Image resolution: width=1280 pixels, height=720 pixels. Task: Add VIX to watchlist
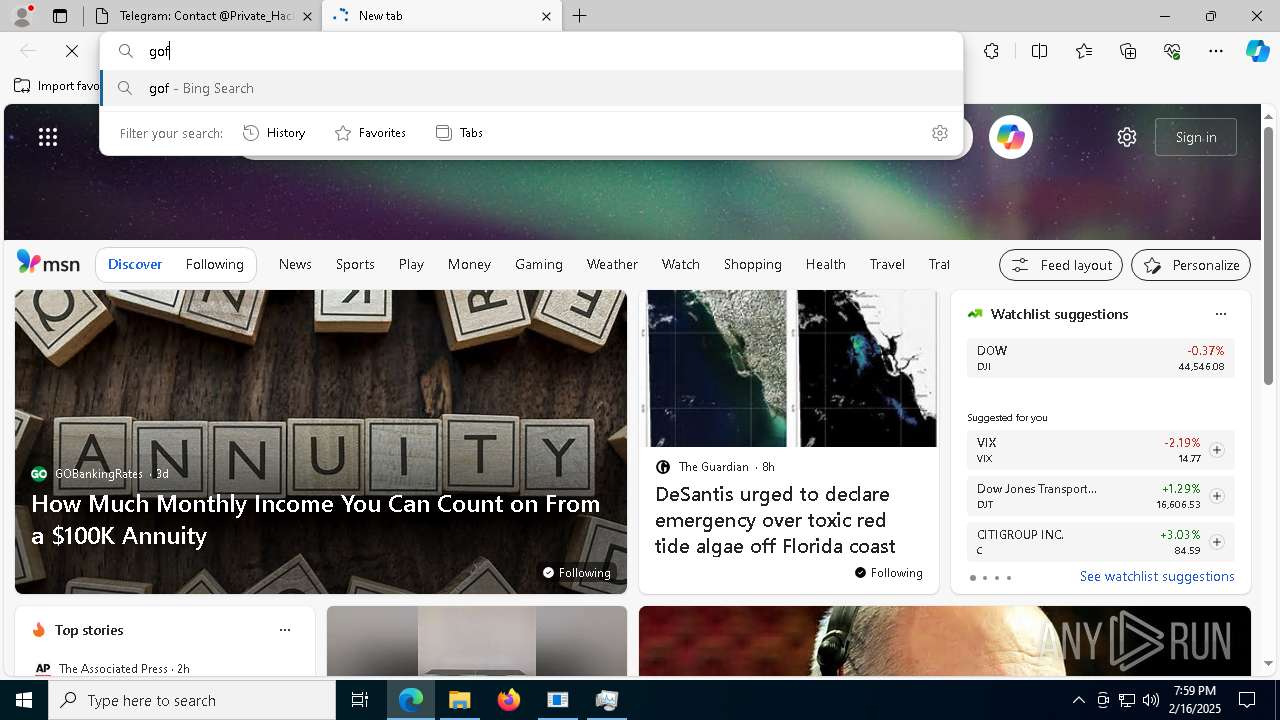tap(1216, 450)
